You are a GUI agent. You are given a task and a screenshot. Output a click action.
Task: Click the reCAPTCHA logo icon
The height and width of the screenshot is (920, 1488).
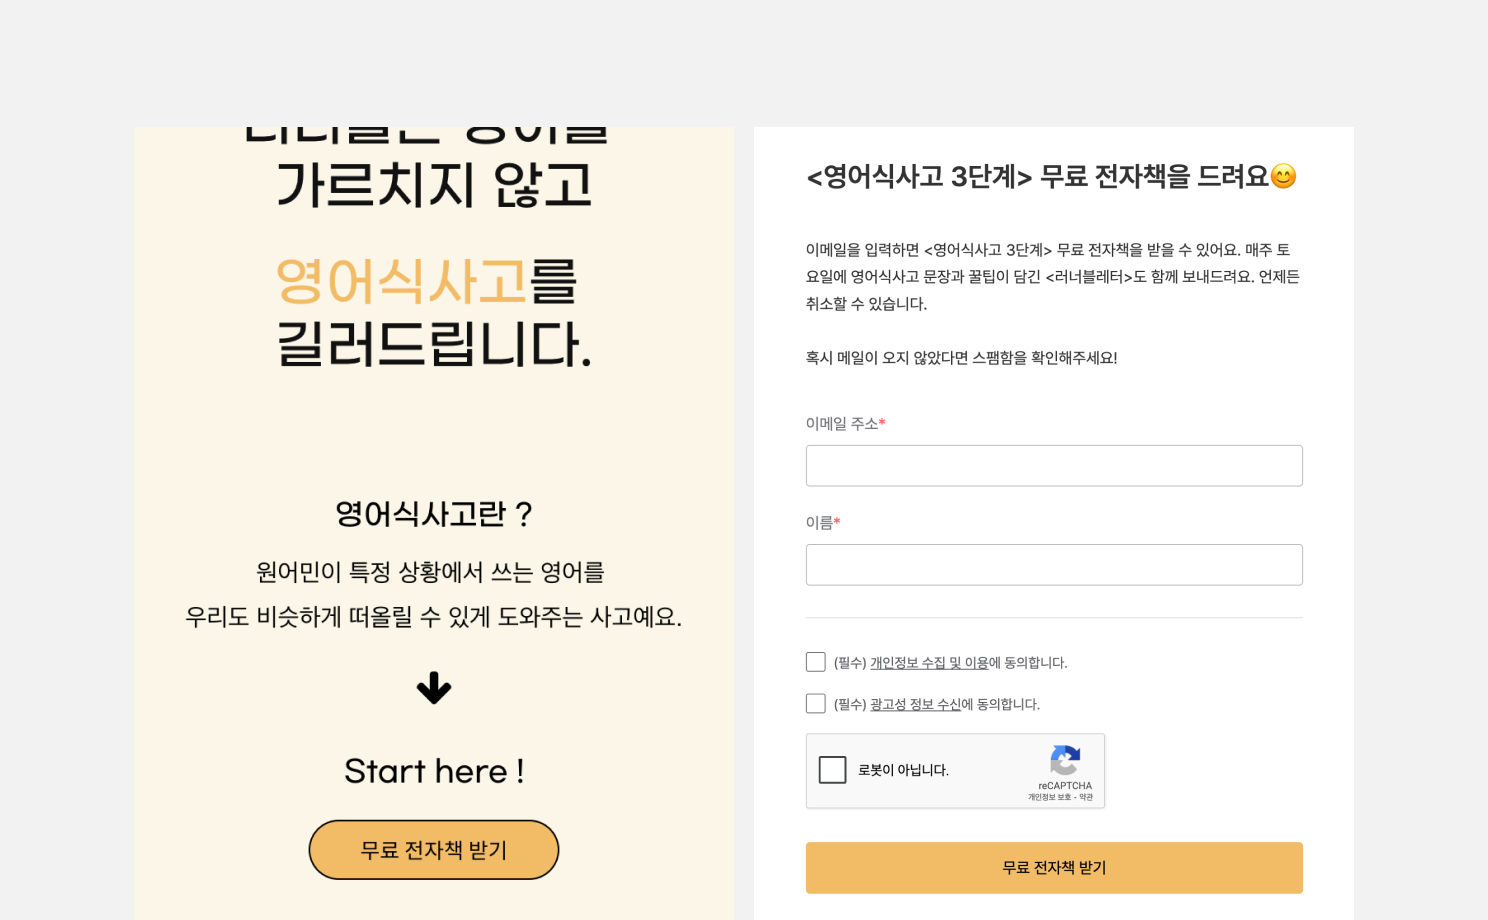pos(1065,760)
